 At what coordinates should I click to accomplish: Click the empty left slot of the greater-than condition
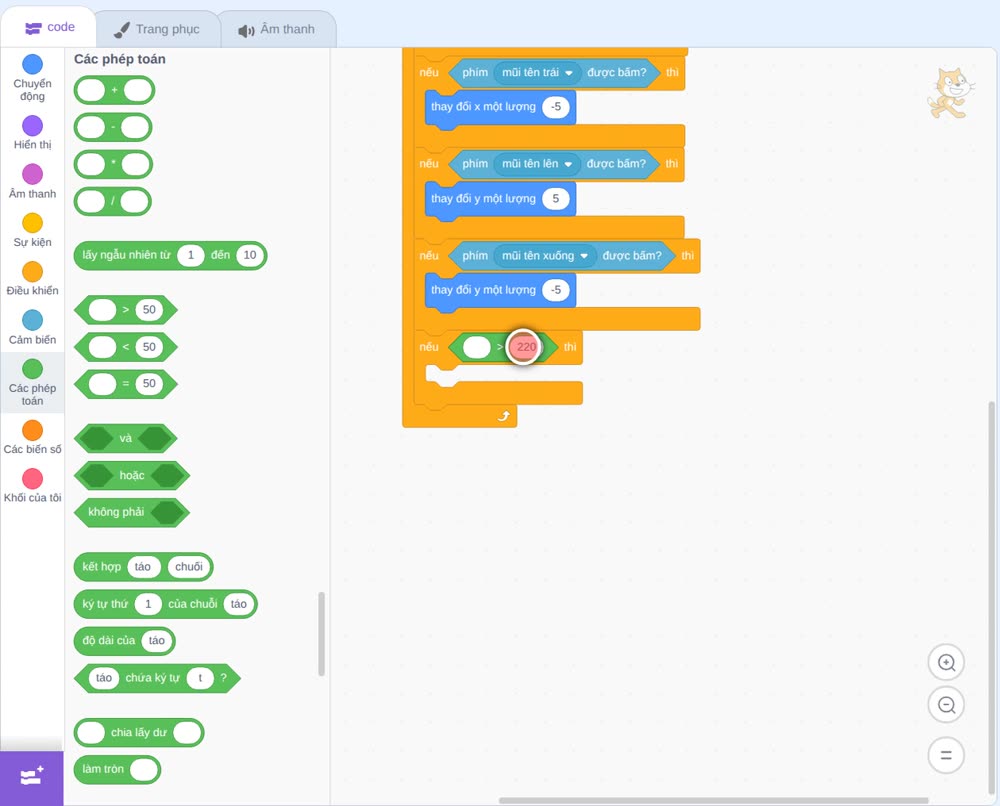[x=476, y=347]
